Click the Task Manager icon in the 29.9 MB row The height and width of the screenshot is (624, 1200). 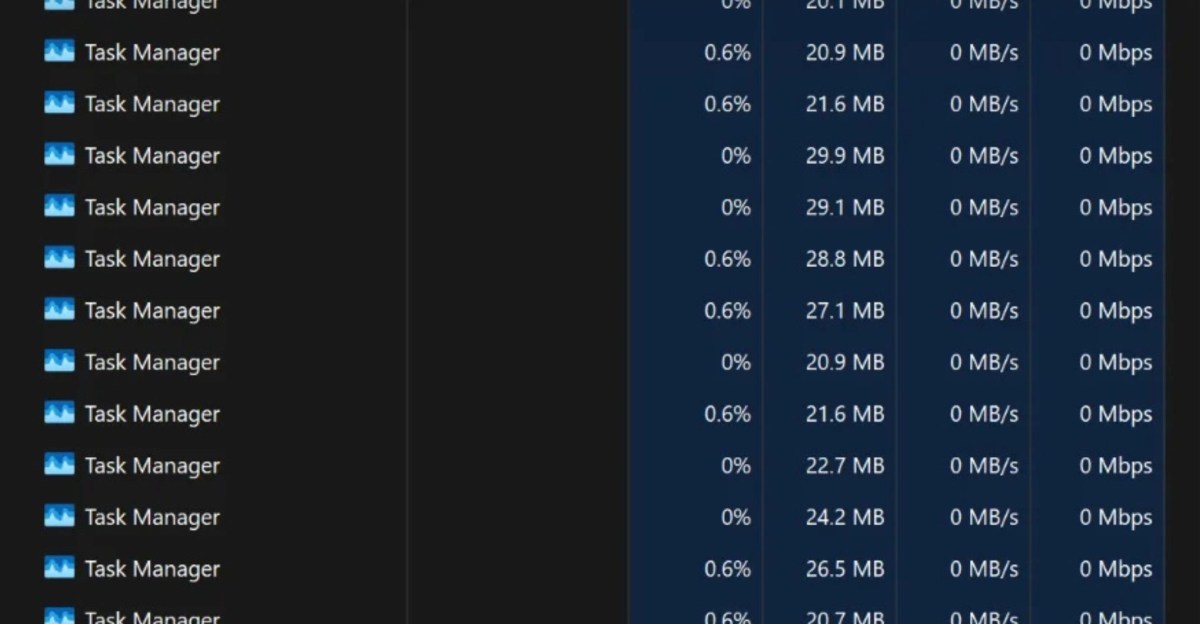pos(60,155)
